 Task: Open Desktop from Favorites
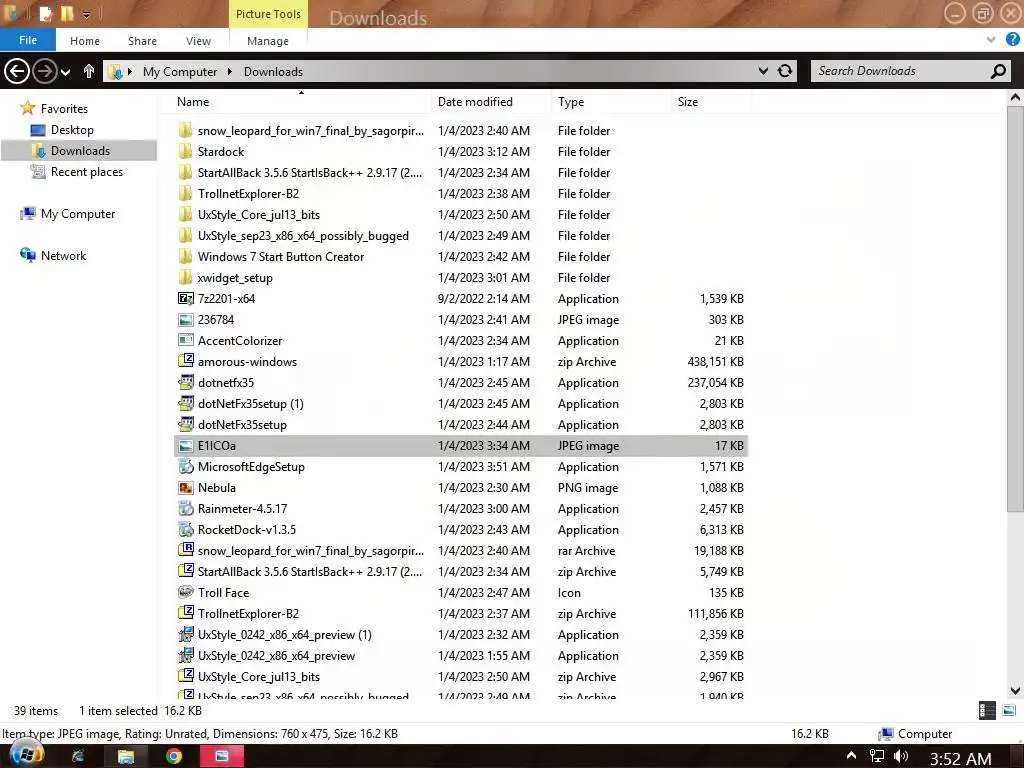click(x=72, y=130)
